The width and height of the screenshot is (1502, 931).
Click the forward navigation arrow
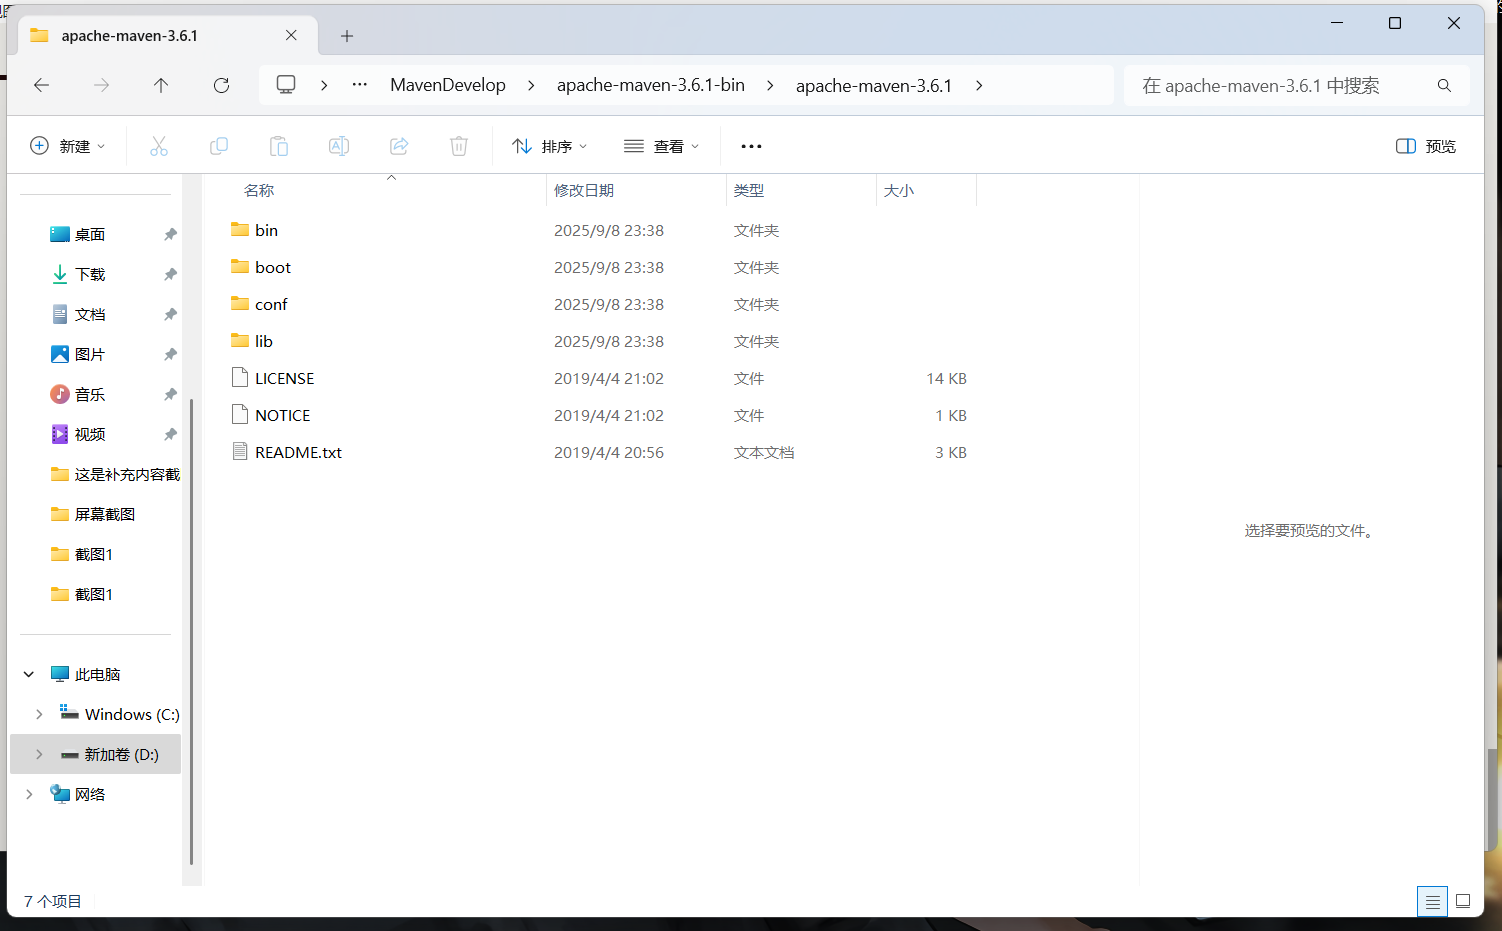(101, 85)
